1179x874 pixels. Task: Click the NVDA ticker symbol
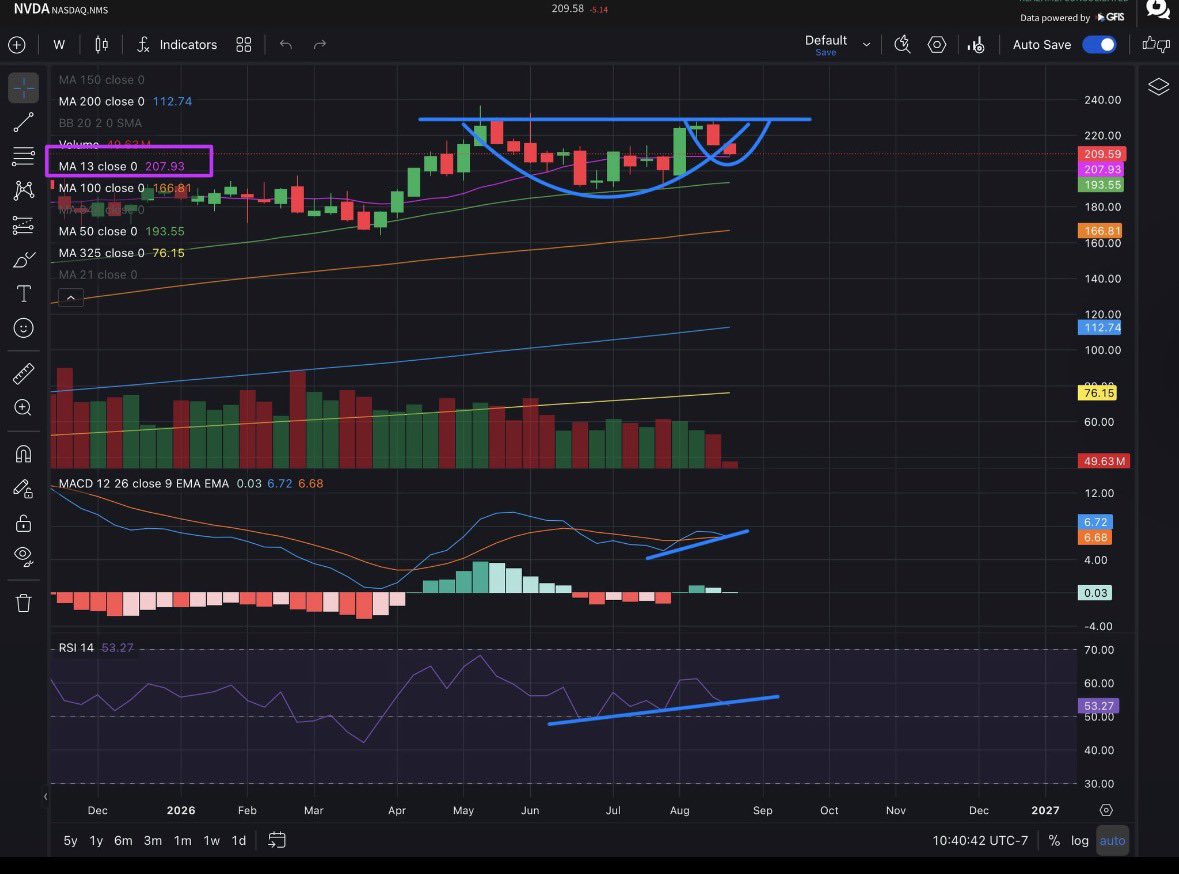[x=32, y=9]
